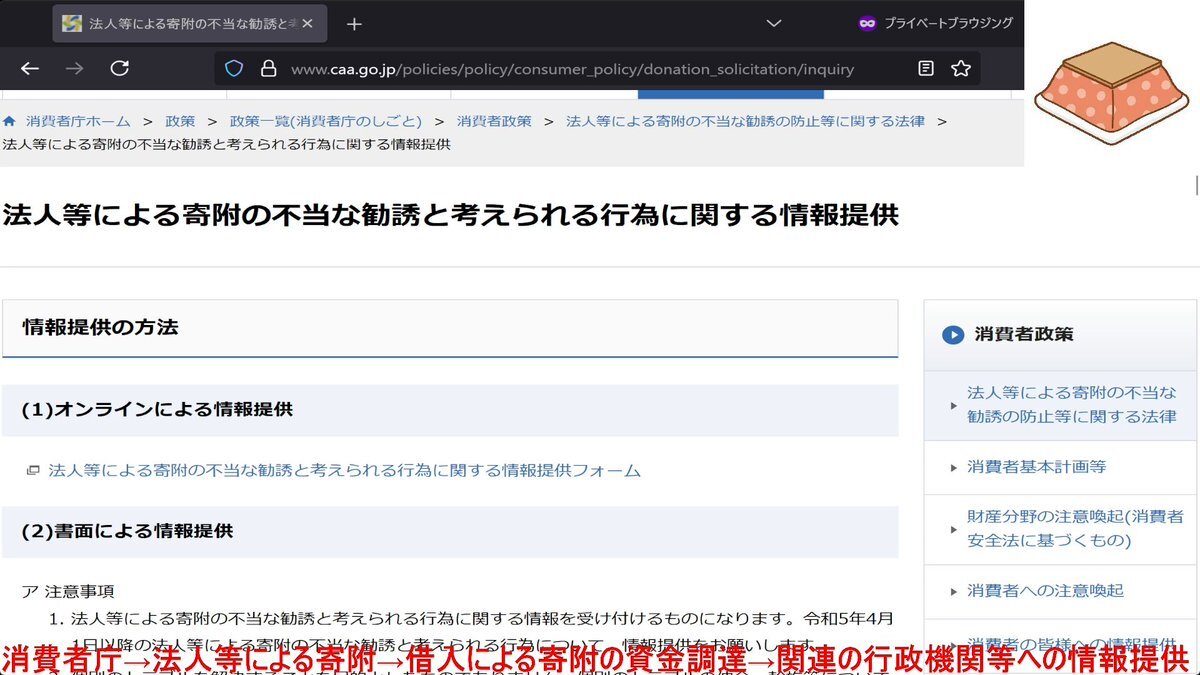This screenshot has height=675, width=1200.
Task: Select sidebar item 法人等による寄附の不当な勧誘の防止等に関する法律
Action: [x=1061, y=404]
